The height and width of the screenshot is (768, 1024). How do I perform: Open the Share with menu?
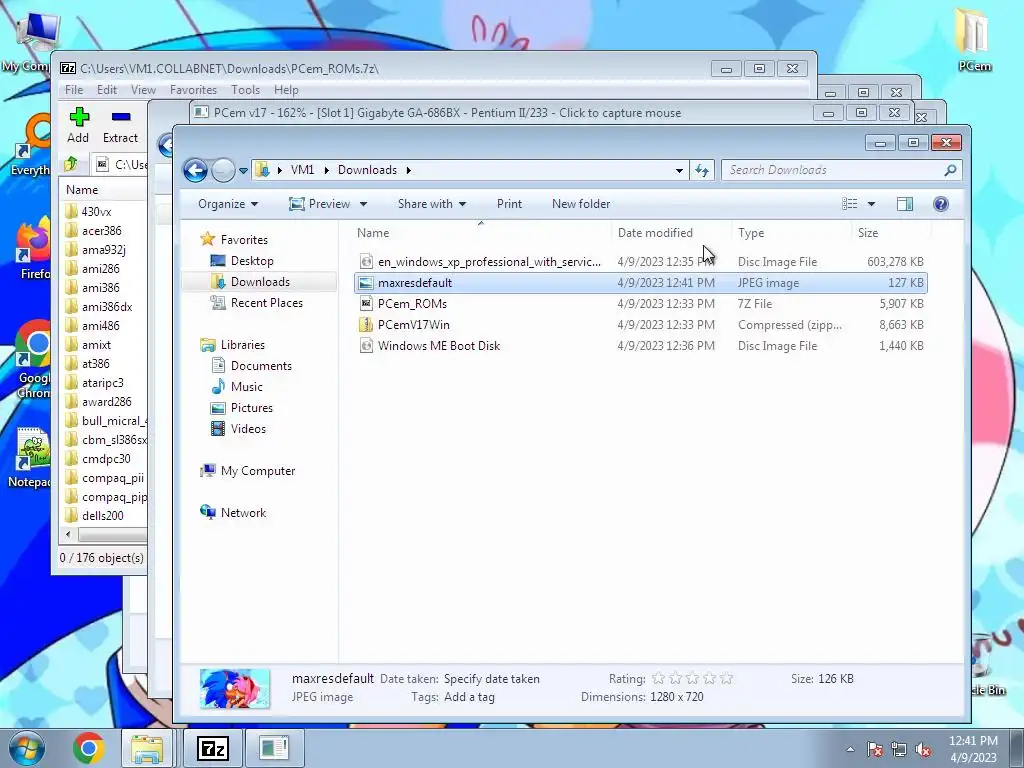pyautogui.click(x=432, y=204)
